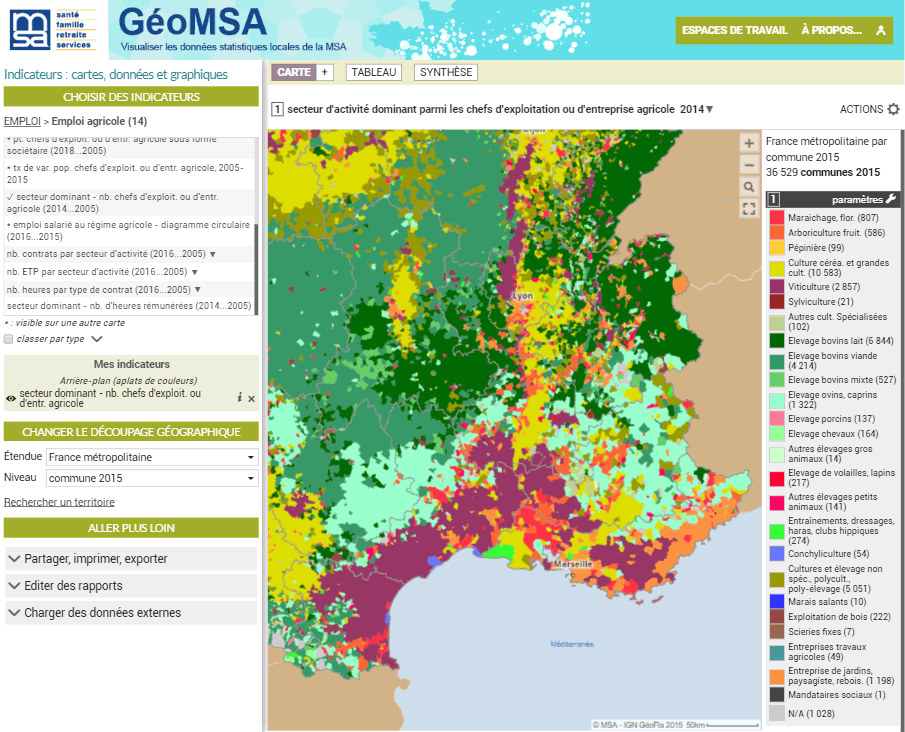Screen dimensions: 905x732
Task: Click the legend layer number 1 badge
Action: [773, 200]
